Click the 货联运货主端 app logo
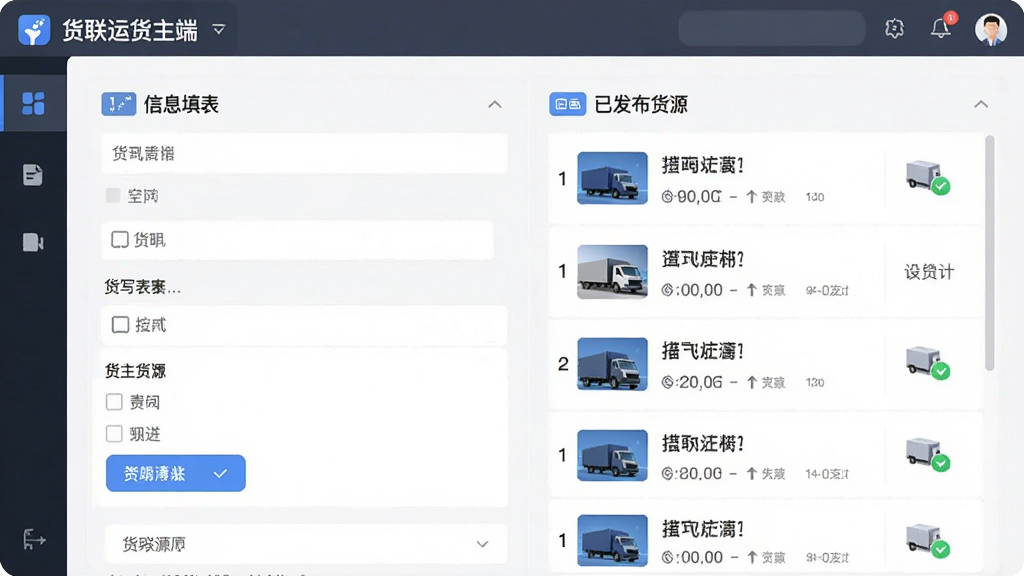The height and width of the screenshot is (576, 1024). pyautogui.click(x=34, y=29)
